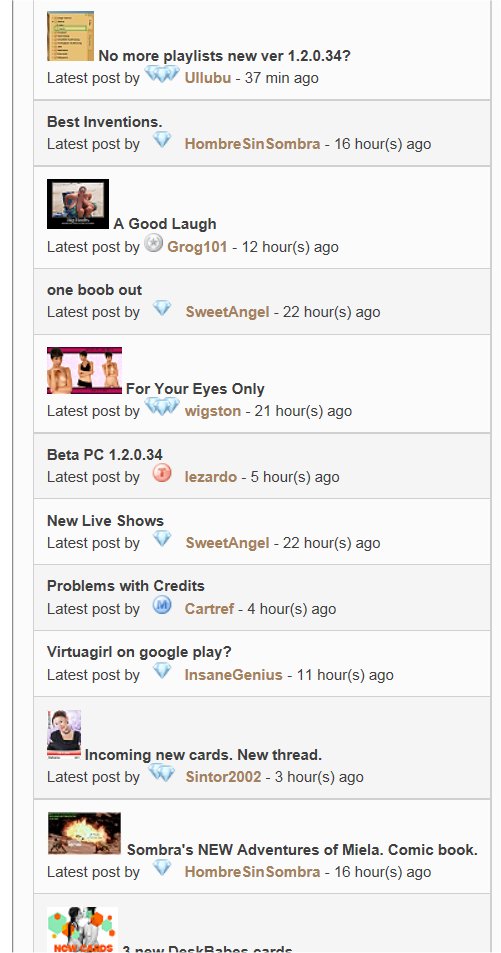Image resolution: width=501 pixels, height=953 pixels.
Task: Click the triple diamond badge beside wigston
Action: pos(162,407)
